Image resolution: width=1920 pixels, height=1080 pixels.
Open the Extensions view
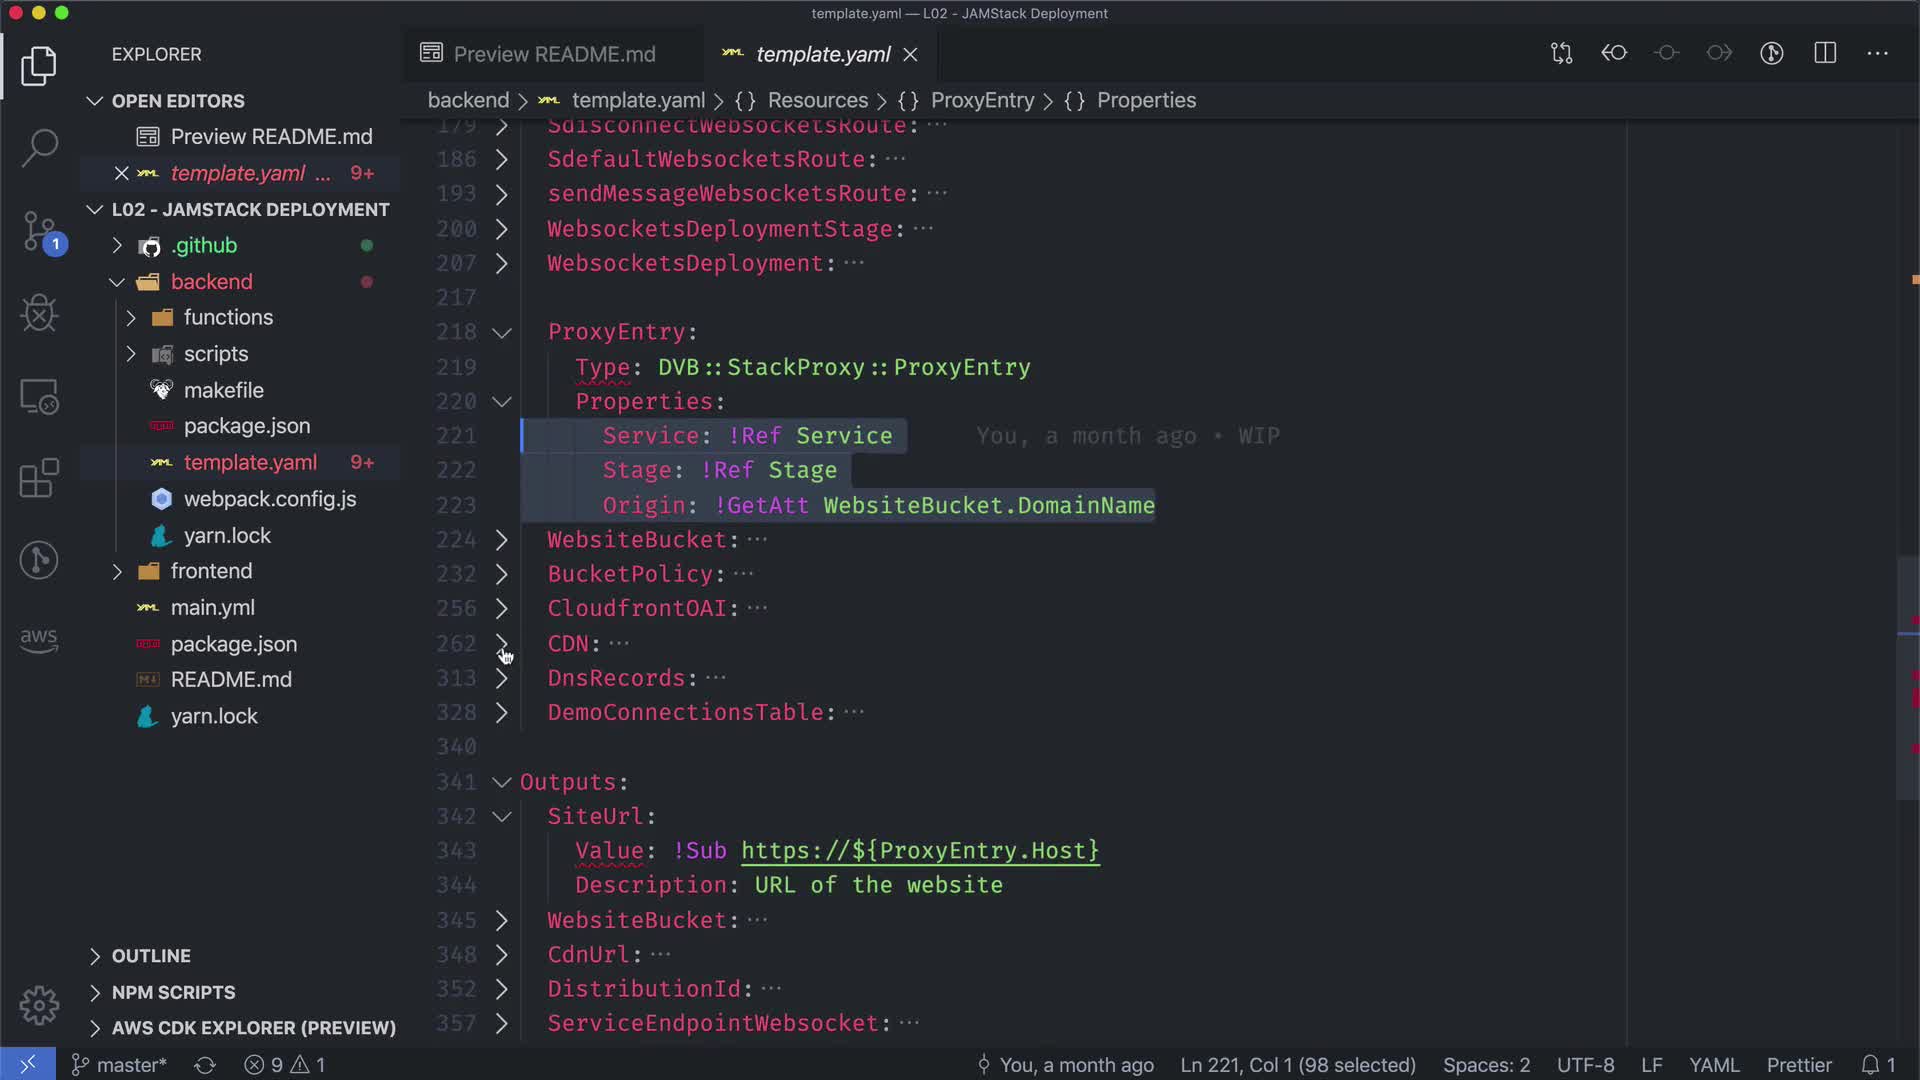tap(39, 478)
